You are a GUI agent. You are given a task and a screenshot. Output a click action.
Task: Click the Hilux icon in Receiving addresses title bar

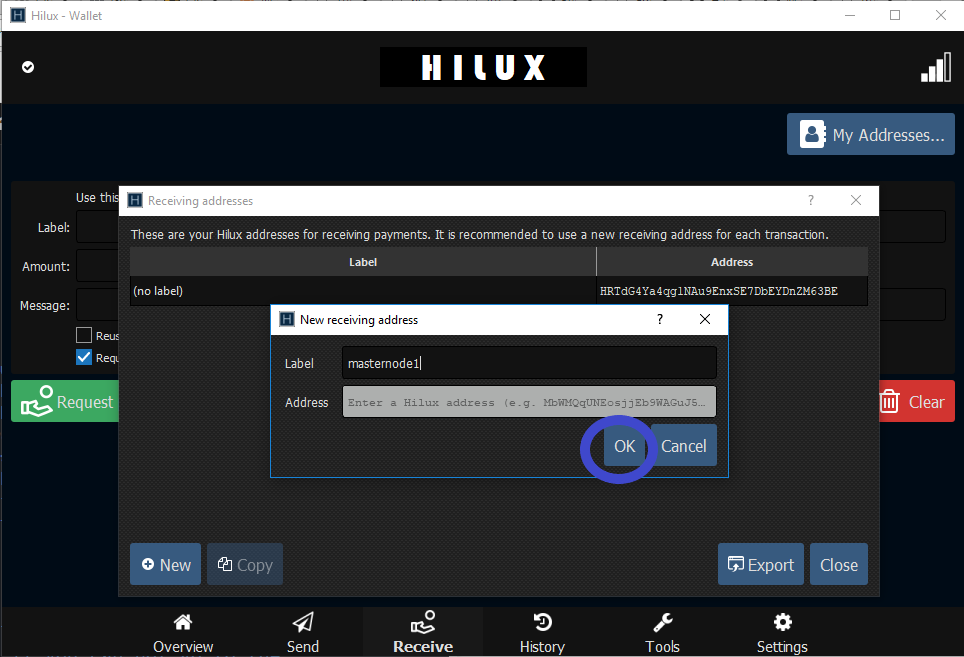click(x=135, y=200)
